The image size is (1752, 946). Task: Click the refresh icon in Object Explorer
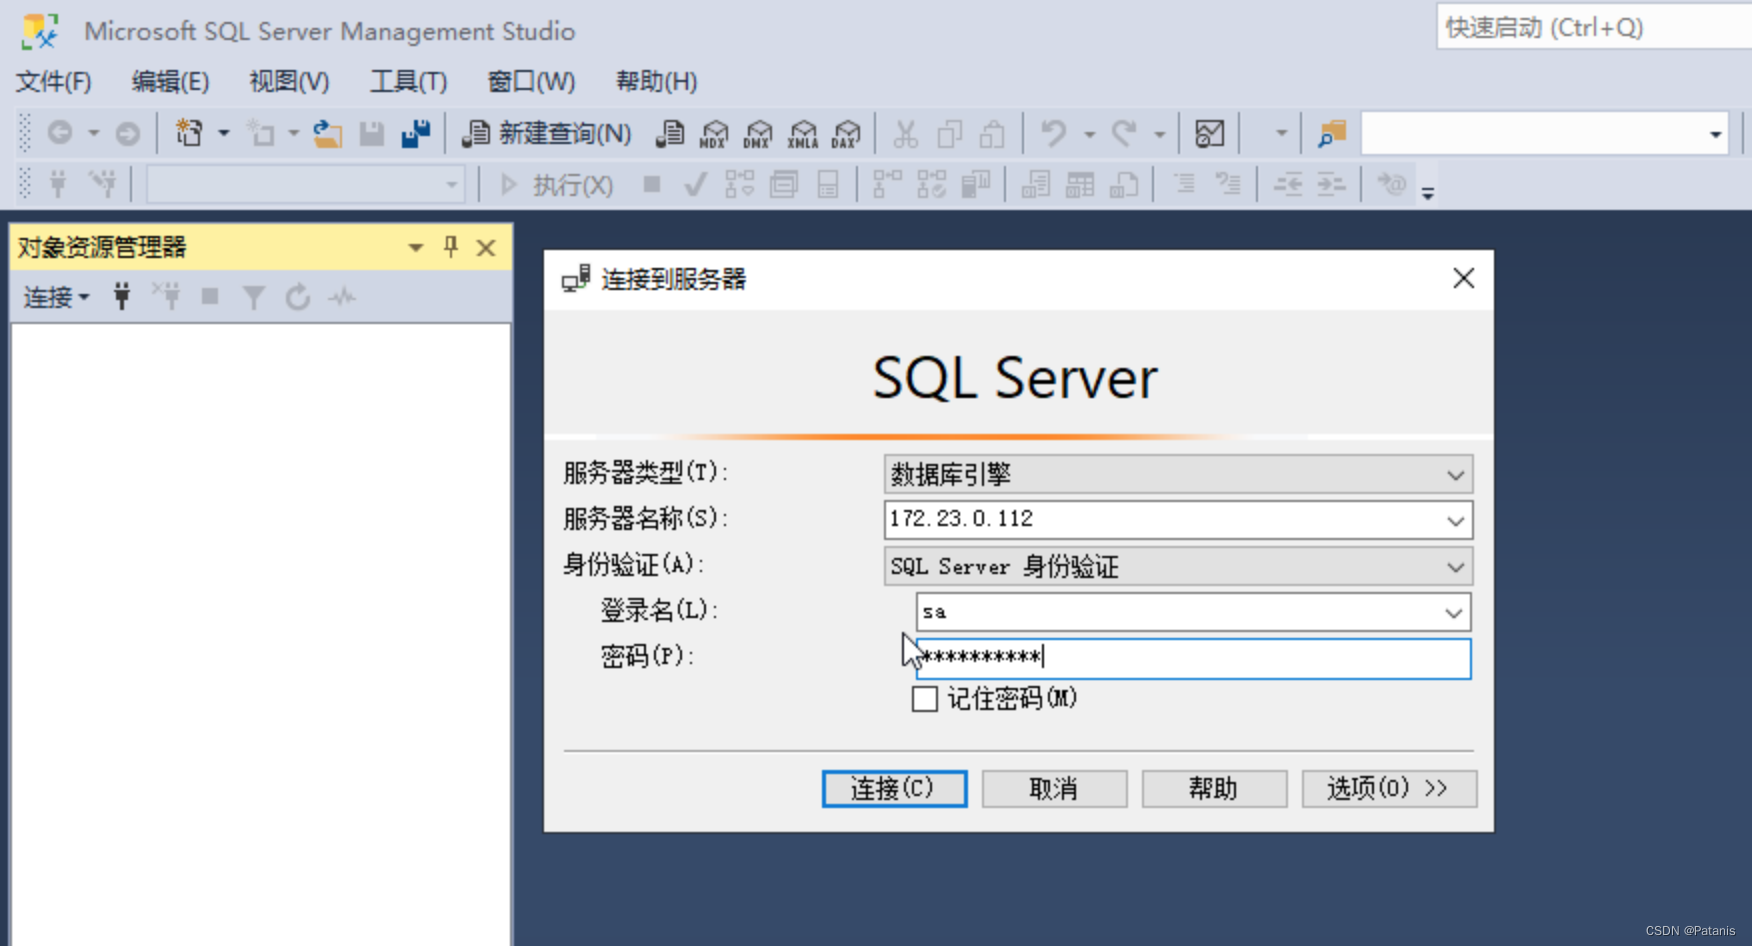click(x=298, y=297)
